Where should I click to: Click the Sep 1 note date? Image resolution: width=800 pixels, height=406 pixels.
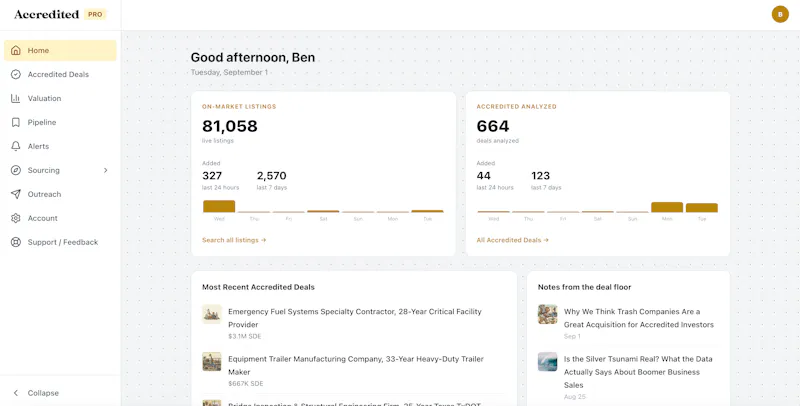click(x=572, y=337)
